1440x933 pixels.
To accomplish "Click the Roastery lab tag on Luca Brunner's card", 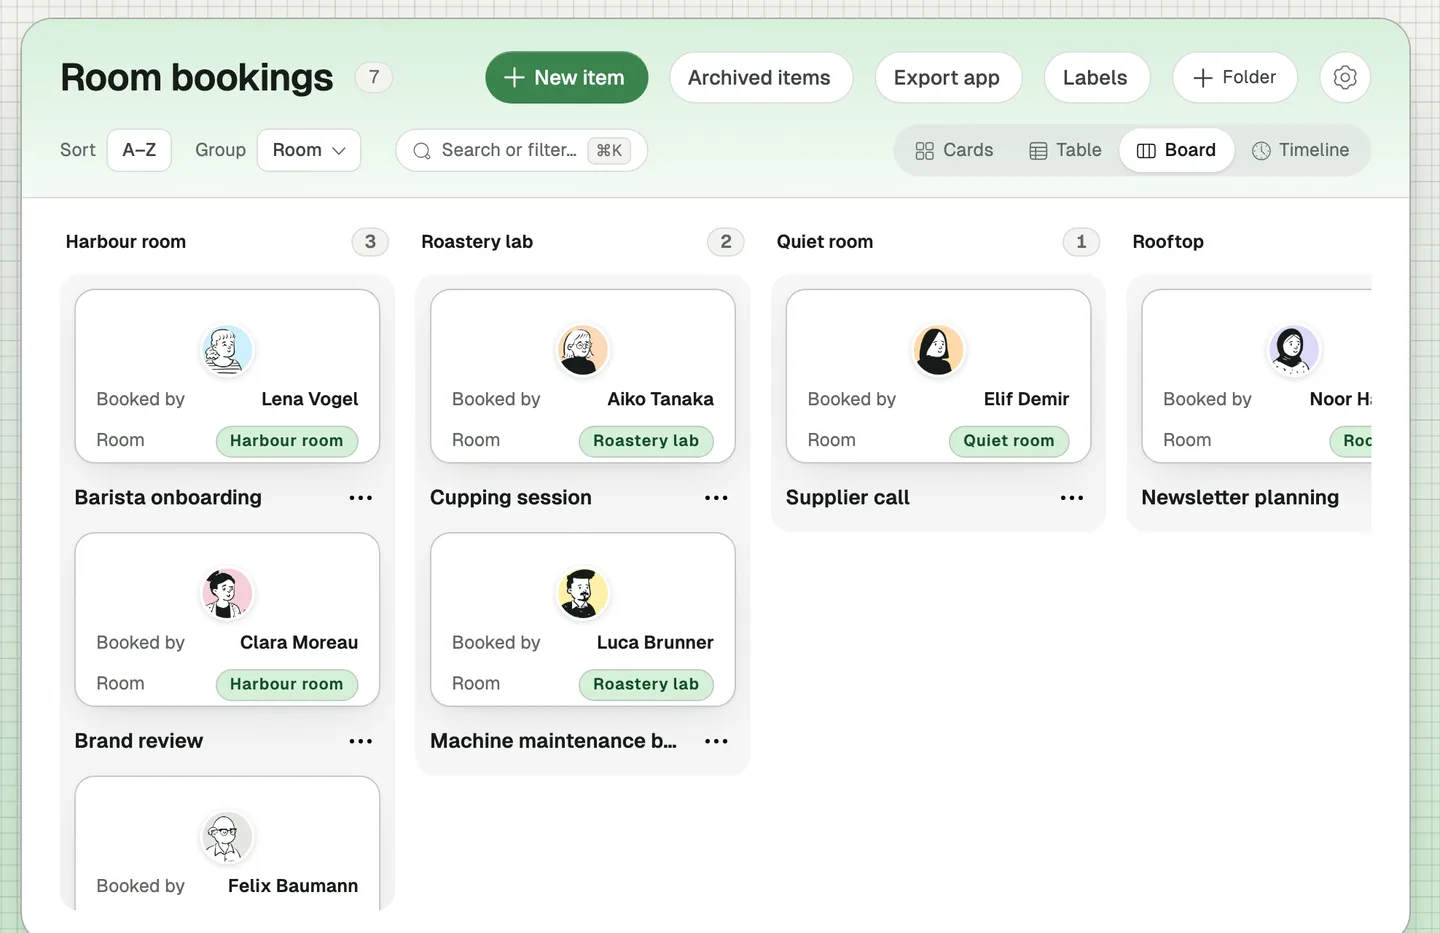I will point(646,684).
